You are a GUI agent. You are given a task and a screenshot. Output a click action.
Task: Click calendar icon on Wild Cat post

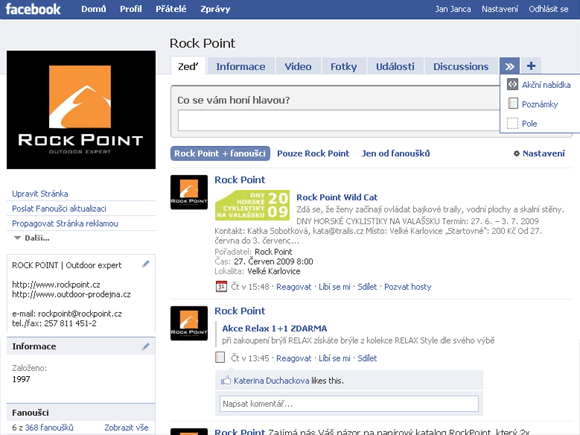(x=221, y=286)
